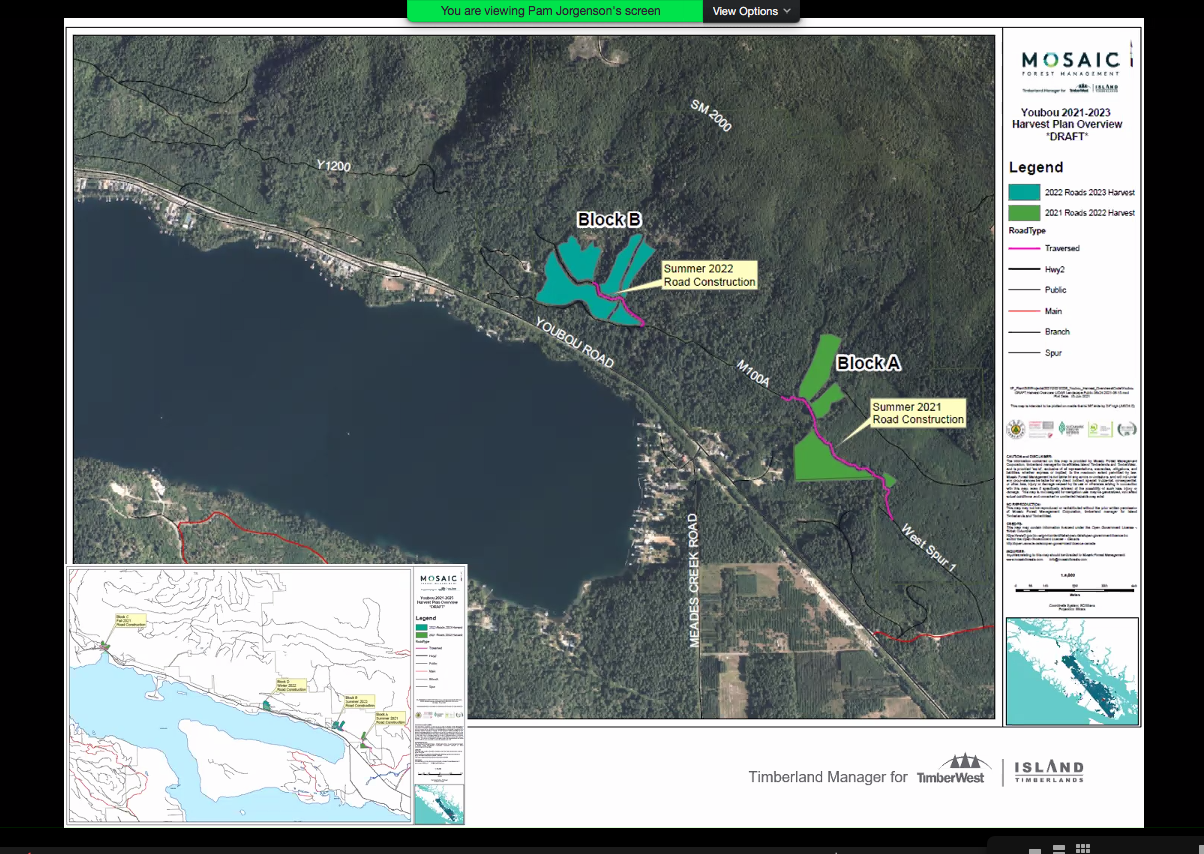Image resolution: width=1204 pixels, height=854 pixels.
Task: Click the Mosaic logo inside the overview inset map
Action: point(438,580)
